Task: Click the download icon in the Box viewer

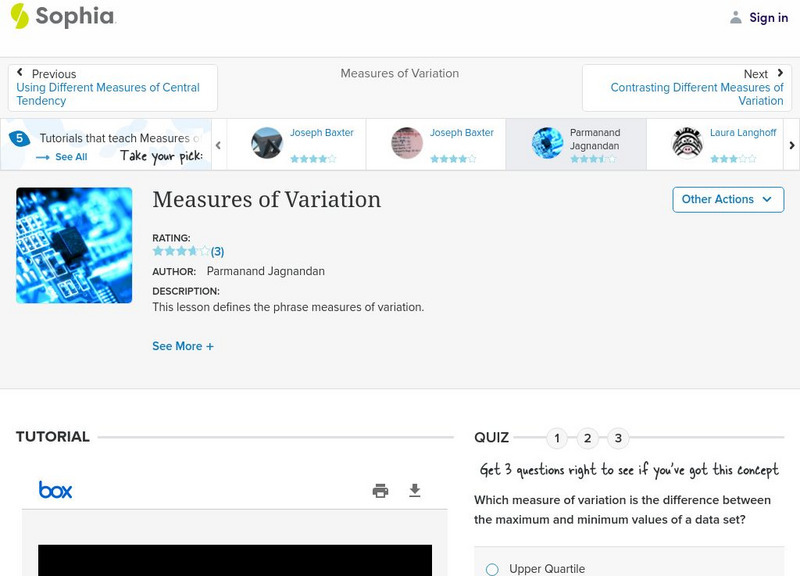Action: 413,491
